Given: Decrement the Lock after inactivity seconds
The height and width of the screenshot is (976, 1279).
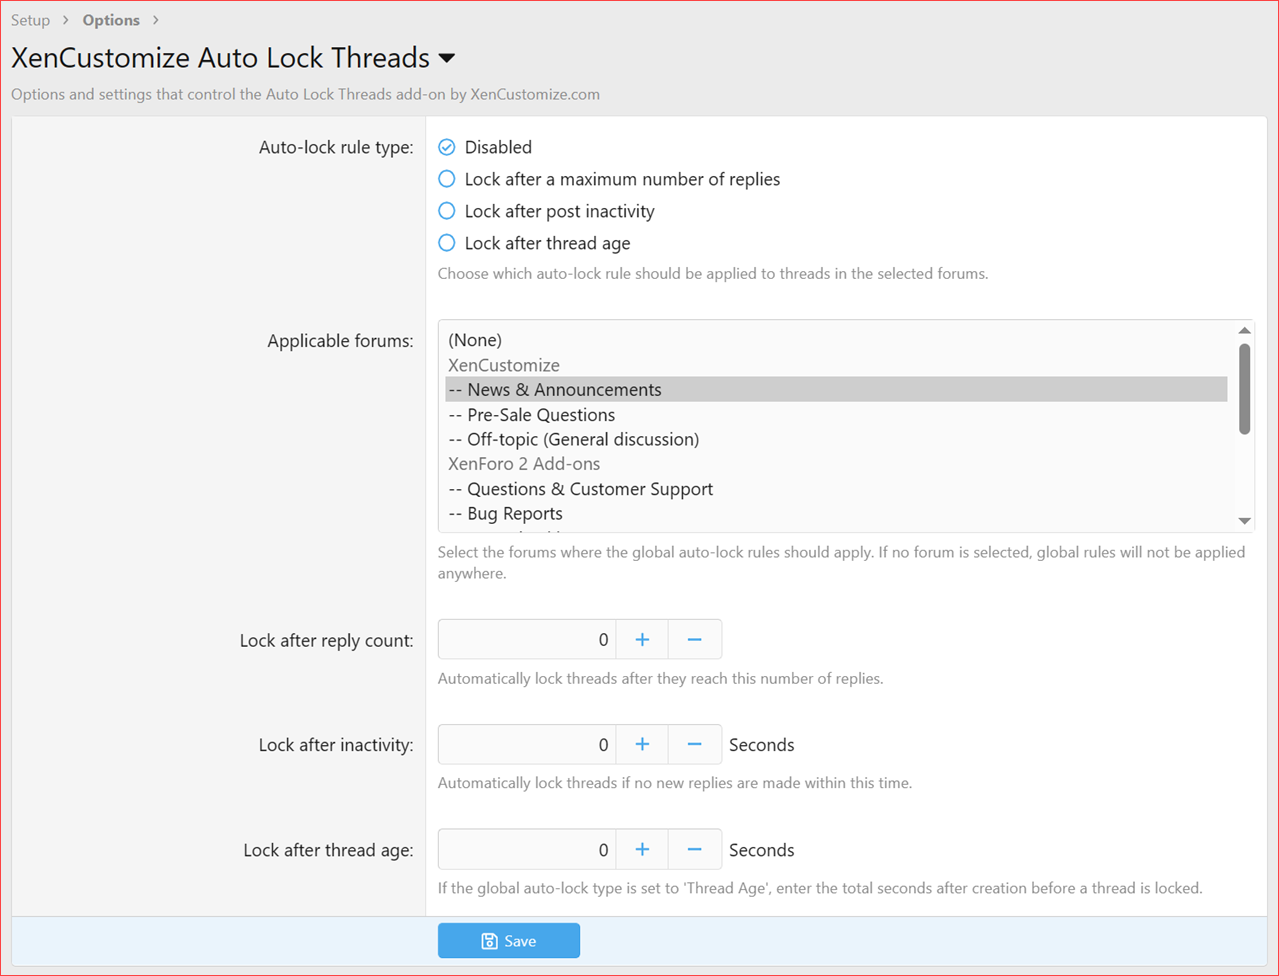Looking at the screenshot, I should [x=694, y=745].
